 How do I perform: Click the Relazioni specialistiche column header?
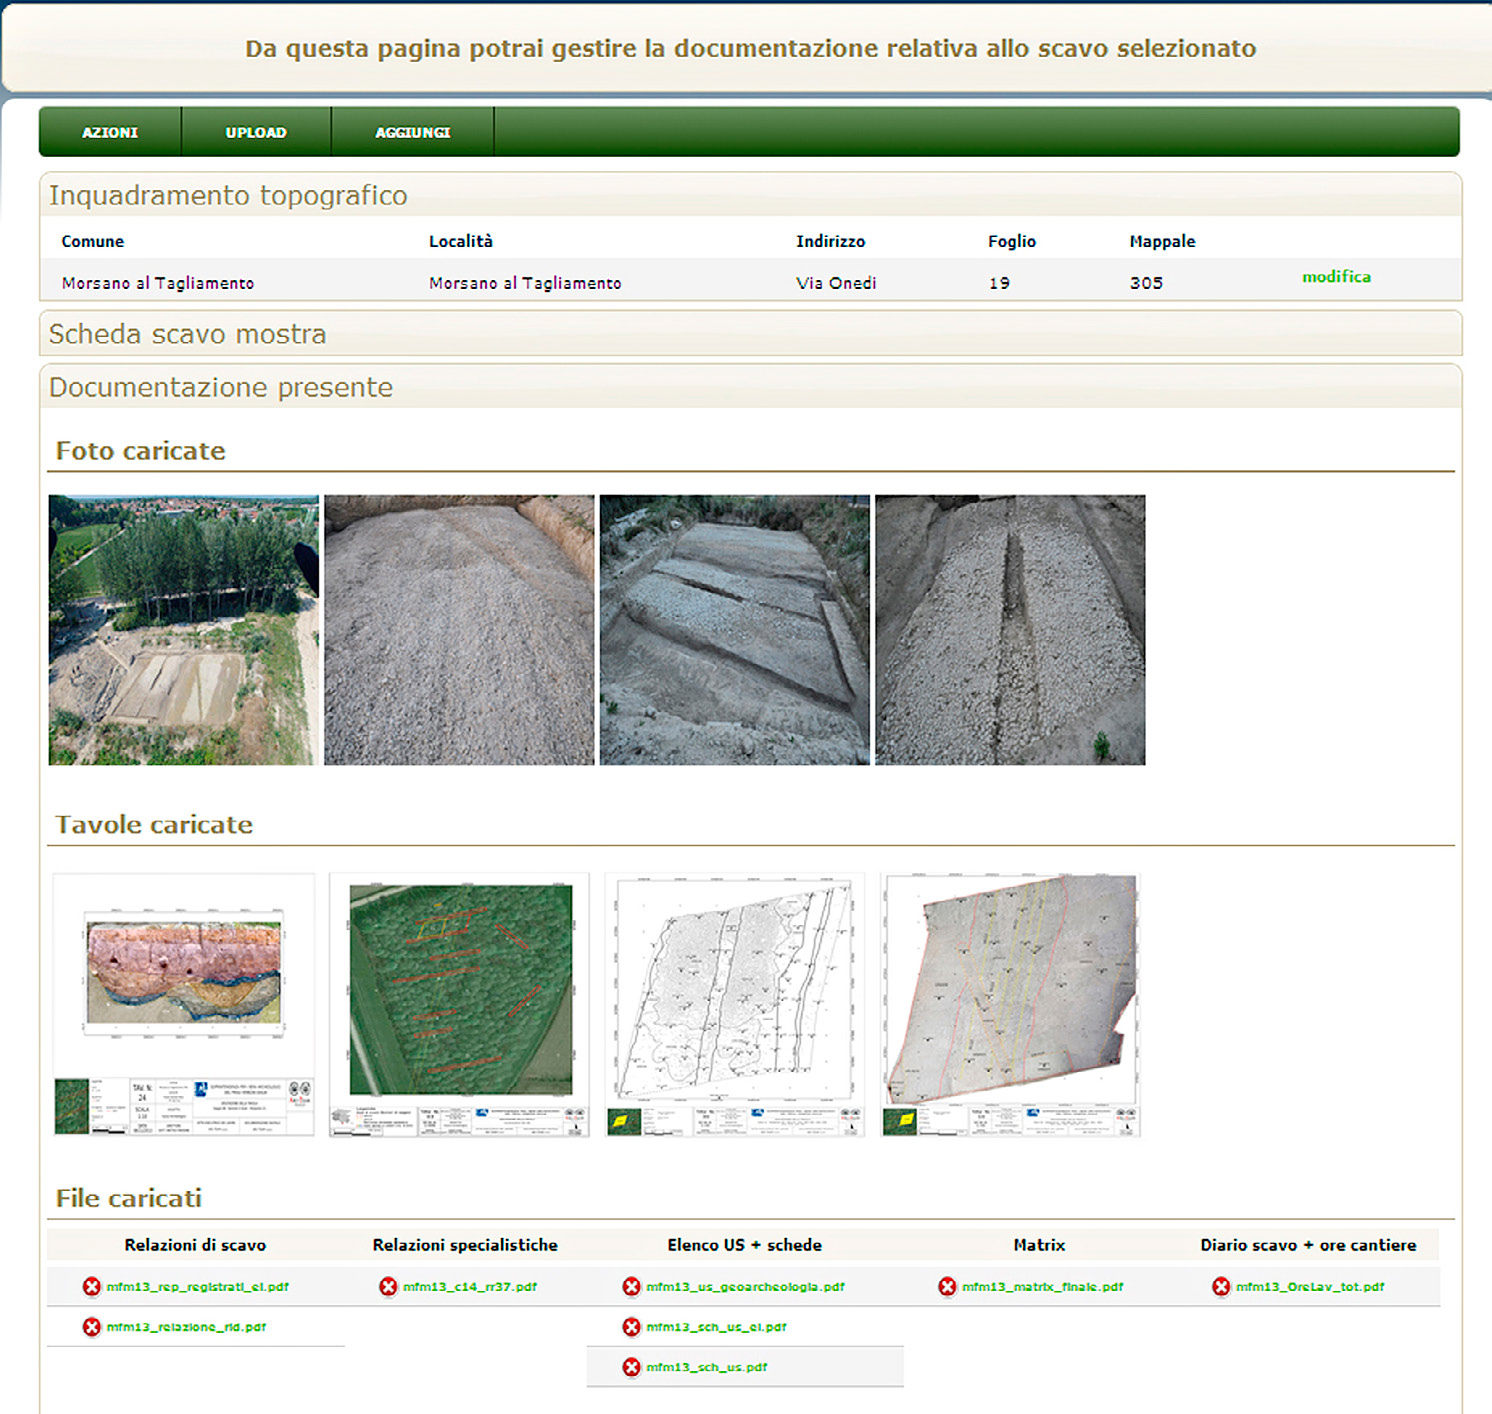465,1245
